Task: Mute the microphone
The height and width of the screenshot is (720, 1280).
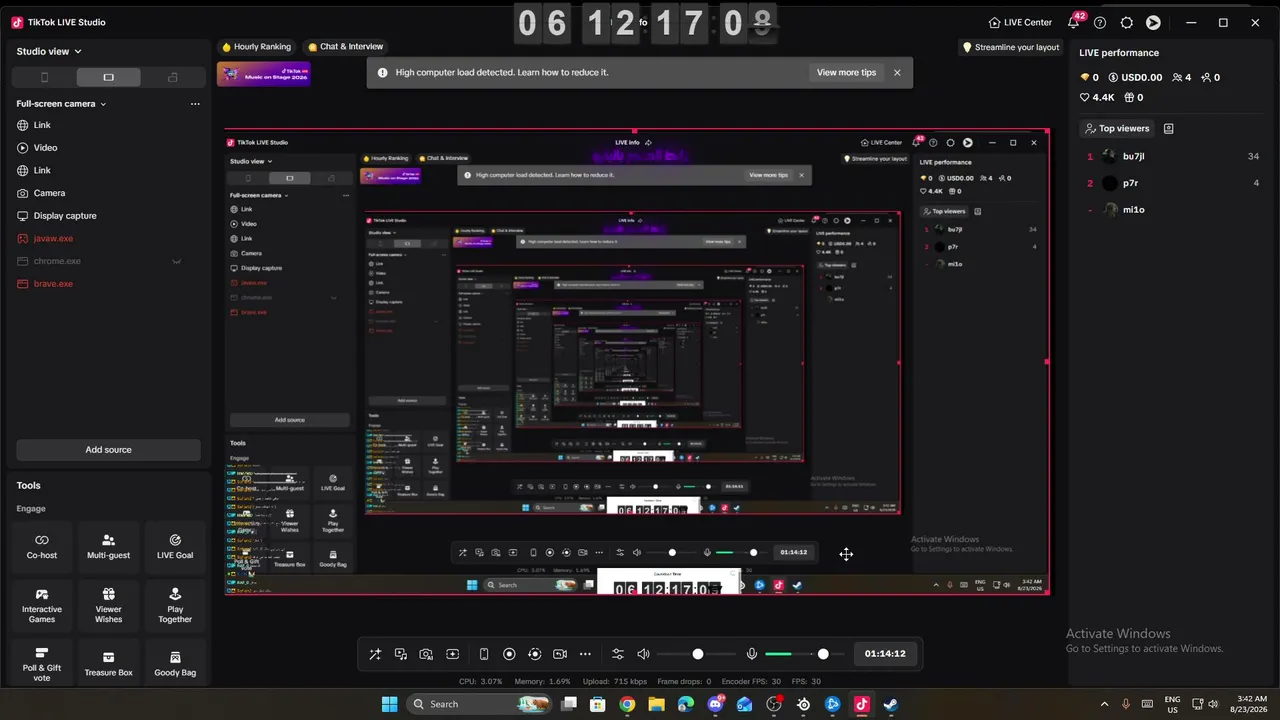Action: 752,654
